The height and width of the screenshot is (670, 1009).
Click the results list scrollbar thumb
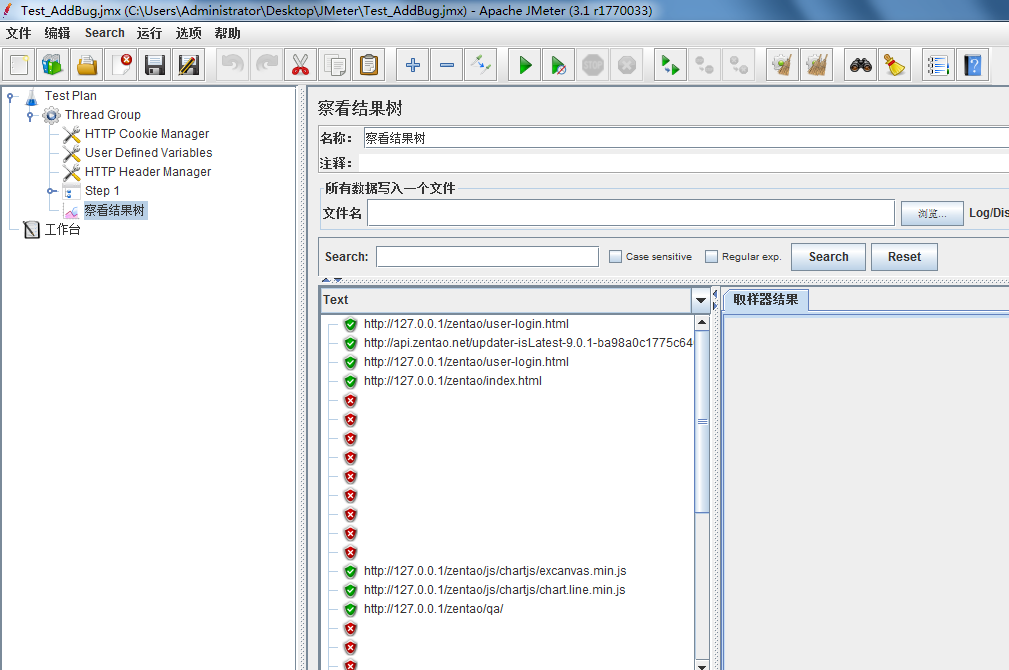pyautogui.click(x=702, y=422)
